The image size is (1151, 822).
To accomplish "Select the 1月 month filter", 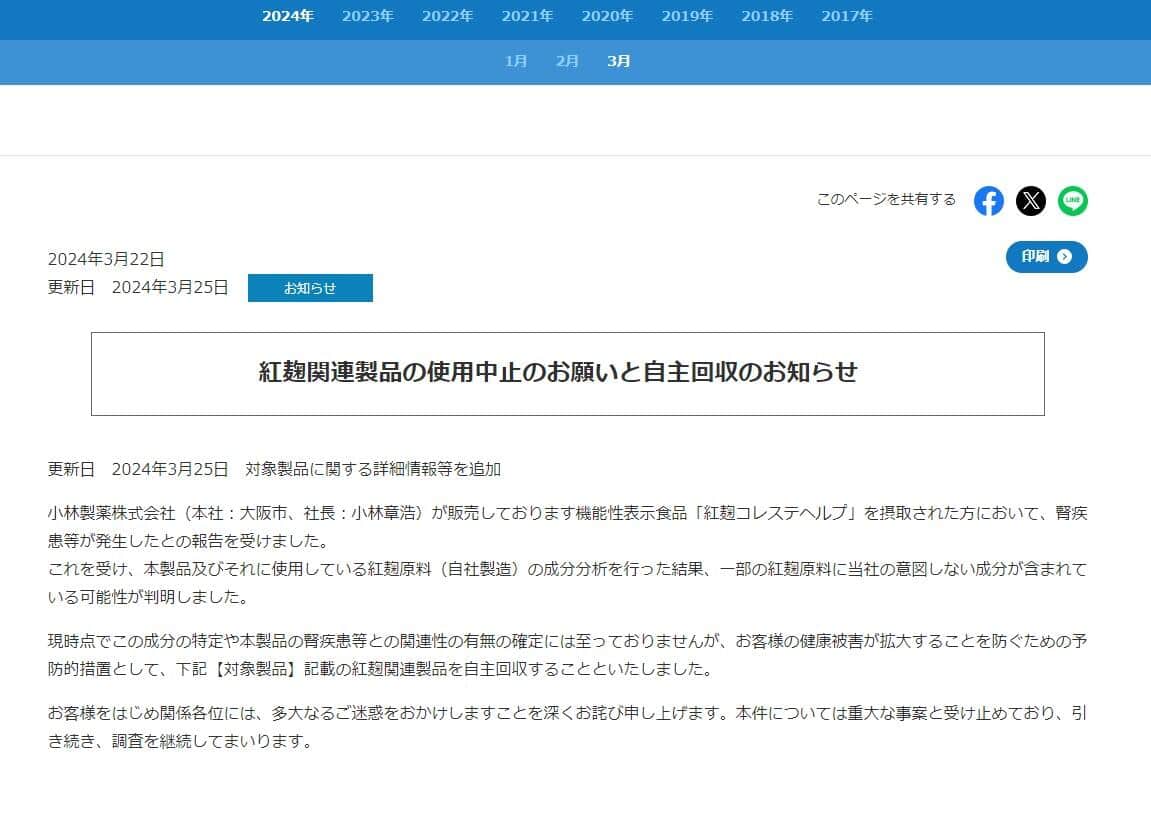I will (516, 61).
